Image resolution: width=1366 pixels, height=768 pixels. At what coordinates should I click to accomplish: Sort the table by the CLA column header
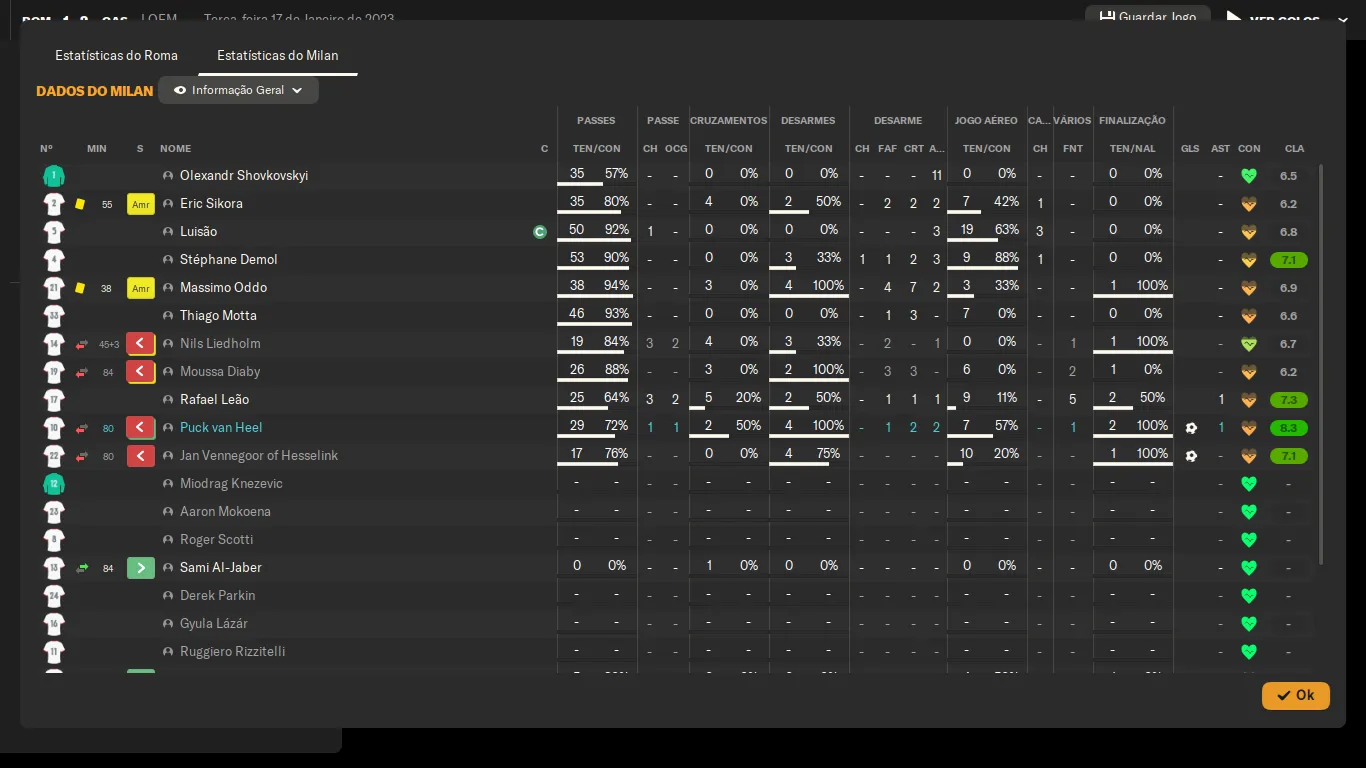pyautogui.click(x=1294, y=148)
